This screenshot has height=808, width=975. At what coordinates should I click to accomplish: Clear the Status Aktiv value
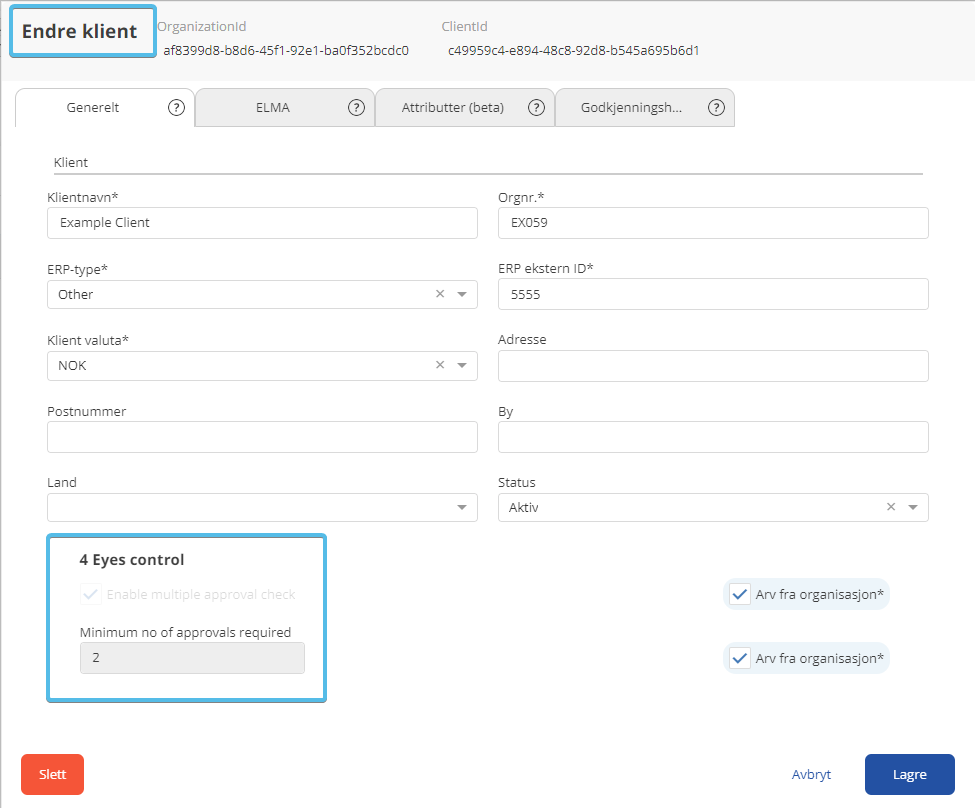tap(891, 508)
